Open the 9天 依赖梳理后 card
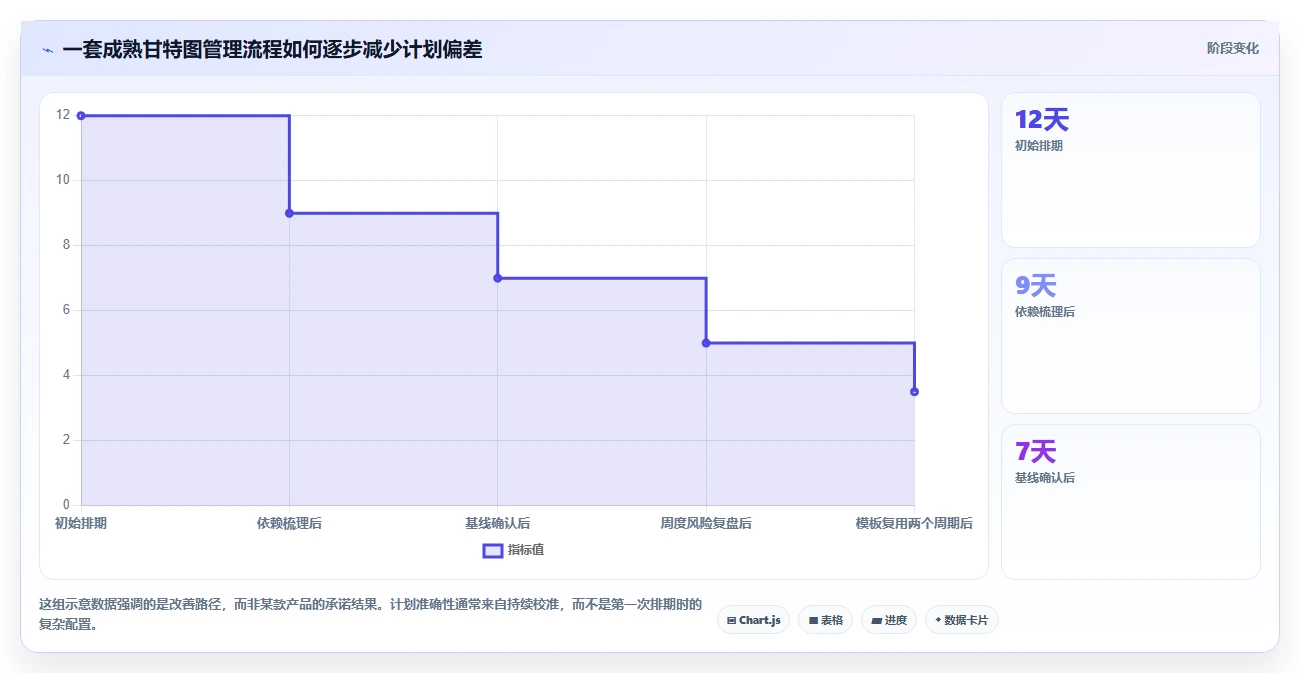The width and height of the screenshot is (1300, 673). point(1131,336)
